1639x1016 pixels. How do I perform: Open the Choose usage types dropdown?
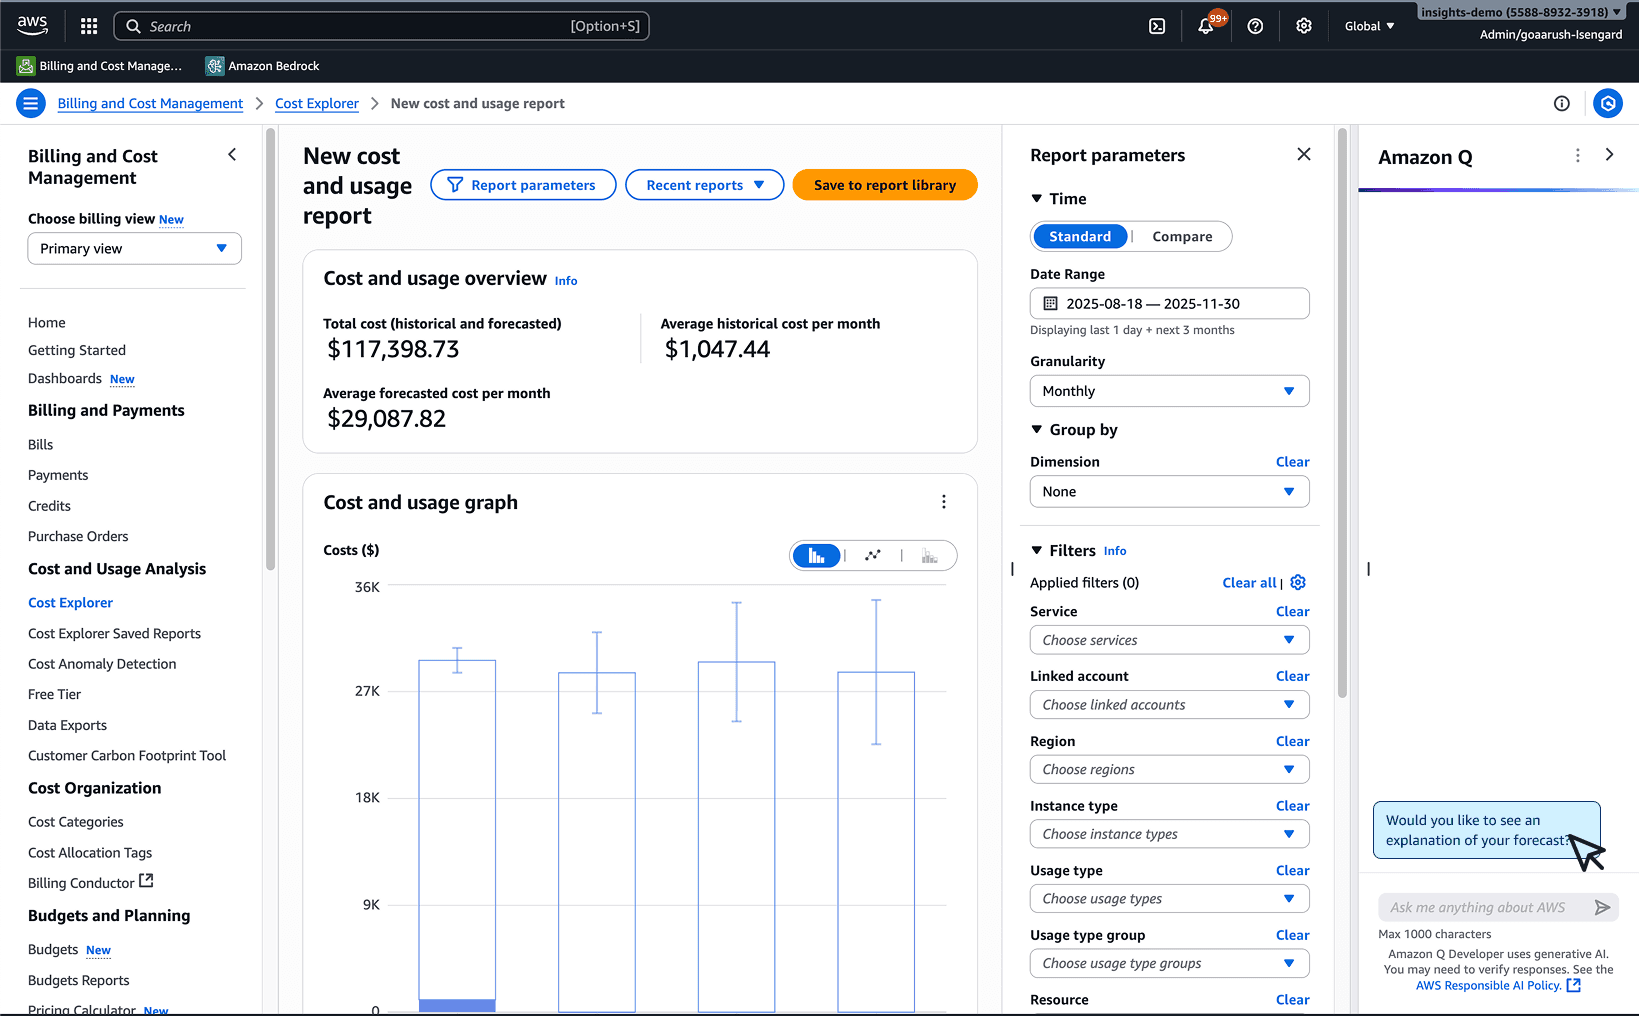[x=1169, y=899]
